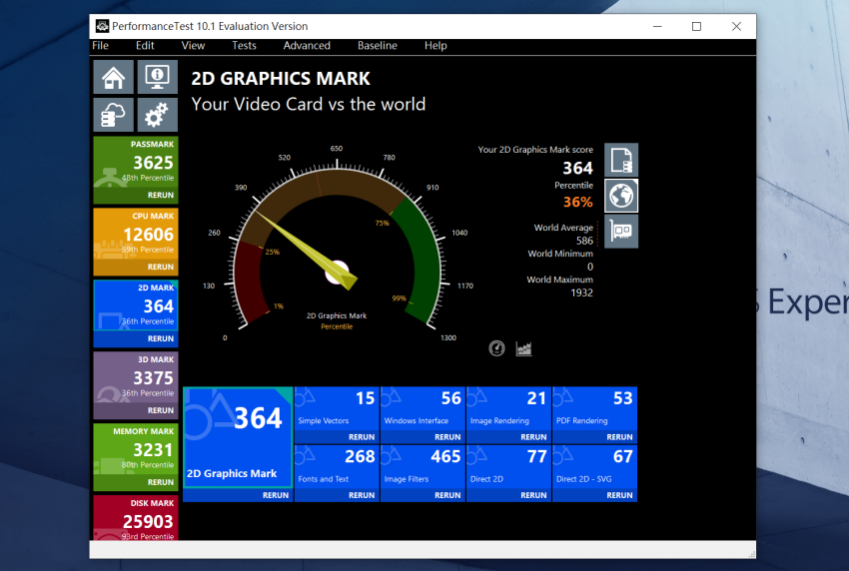Rerun the Direct 2D - SVG test
This screenshot has width=849, height=571.
(619, 495)
